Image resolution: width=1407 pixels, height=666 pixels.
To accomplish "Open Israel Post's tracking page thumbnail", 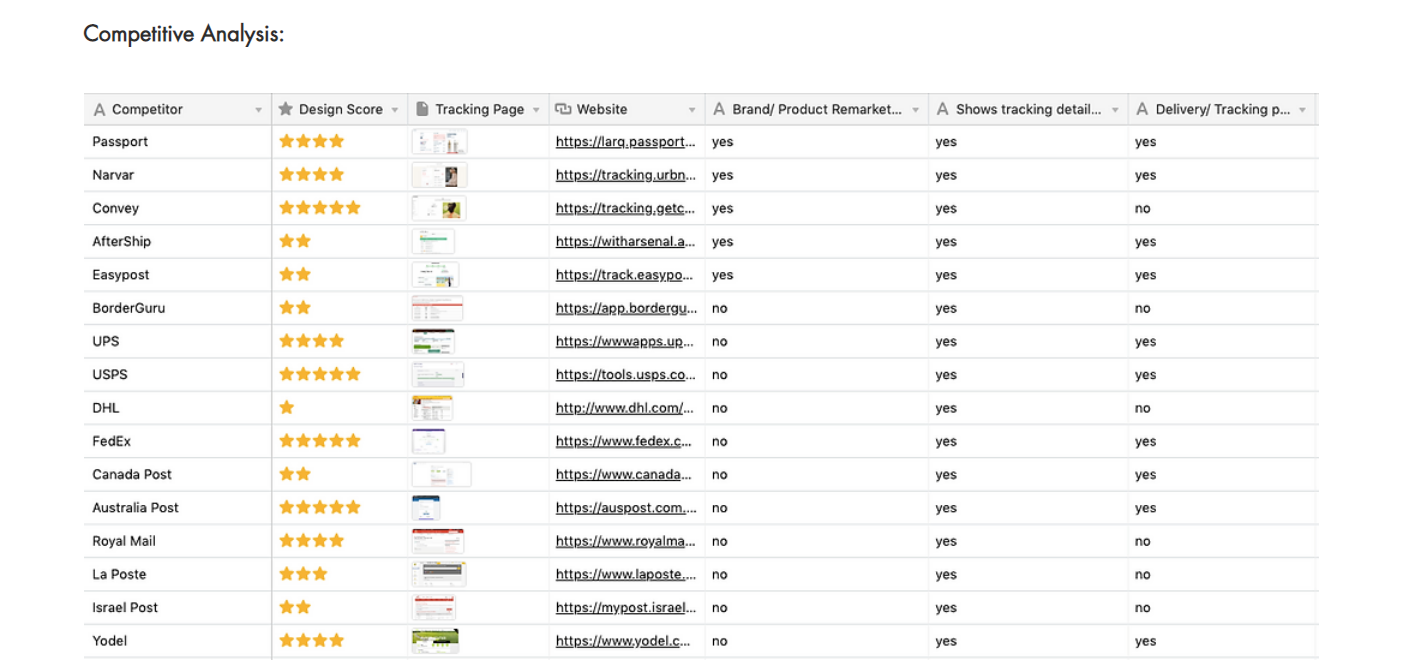I will click(435, 607).
